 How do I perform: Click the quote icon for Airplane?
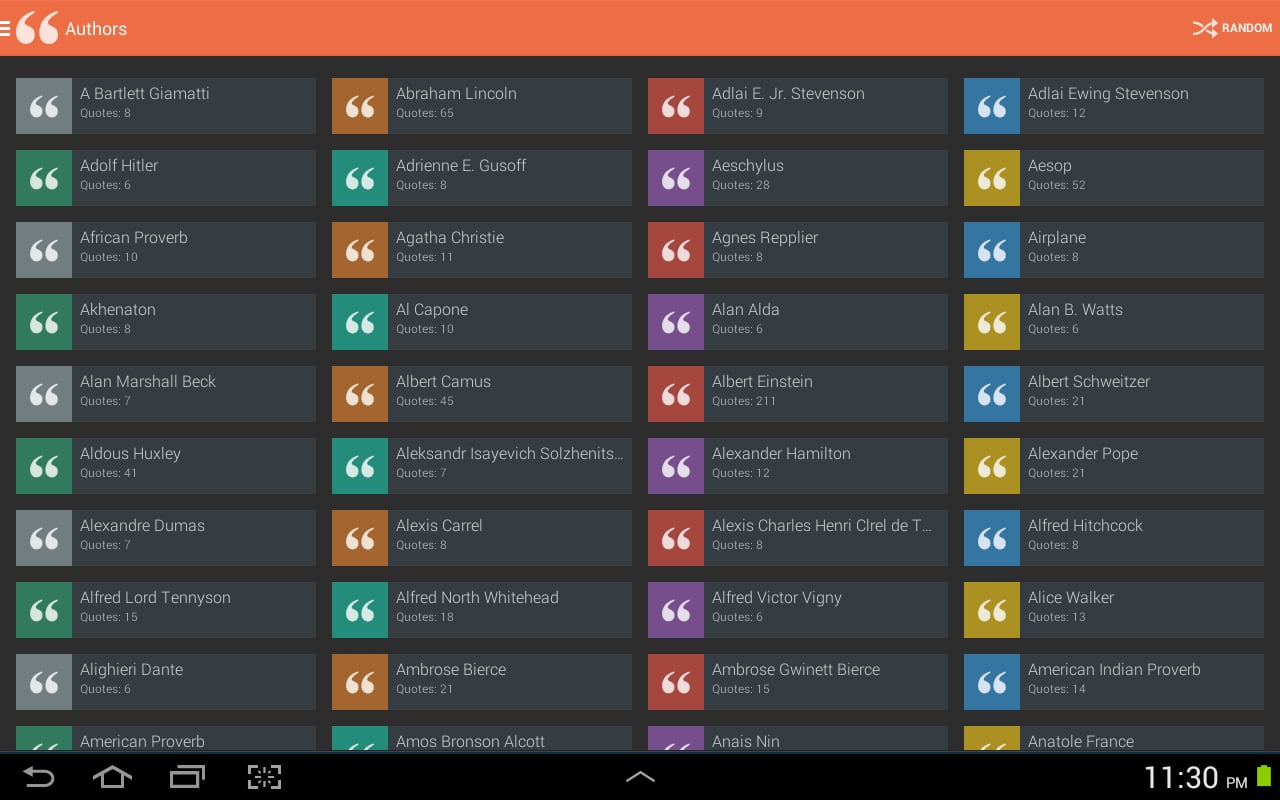click(x=992, y=250)
